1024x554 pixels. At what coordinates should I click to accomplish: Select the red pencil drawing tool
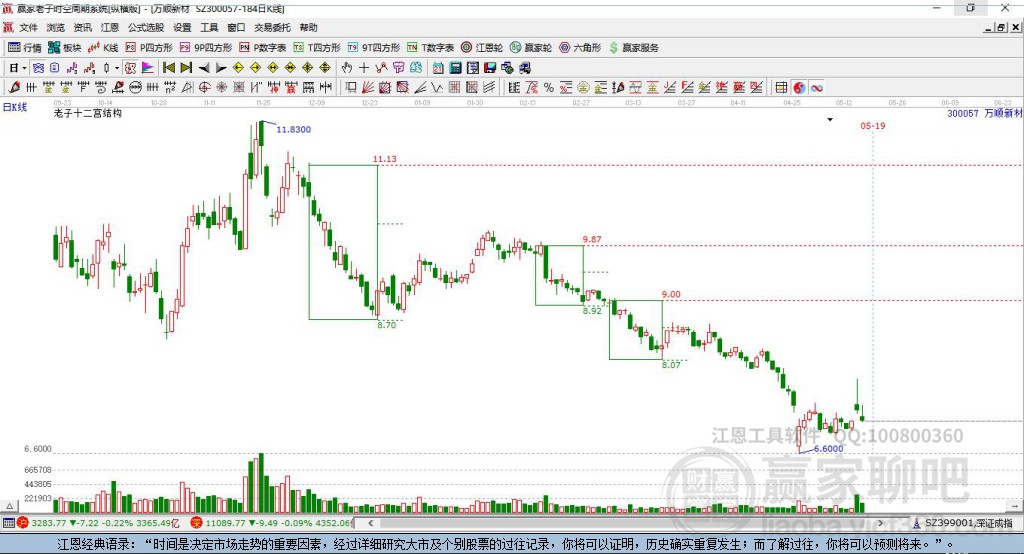tap(14, 88)
